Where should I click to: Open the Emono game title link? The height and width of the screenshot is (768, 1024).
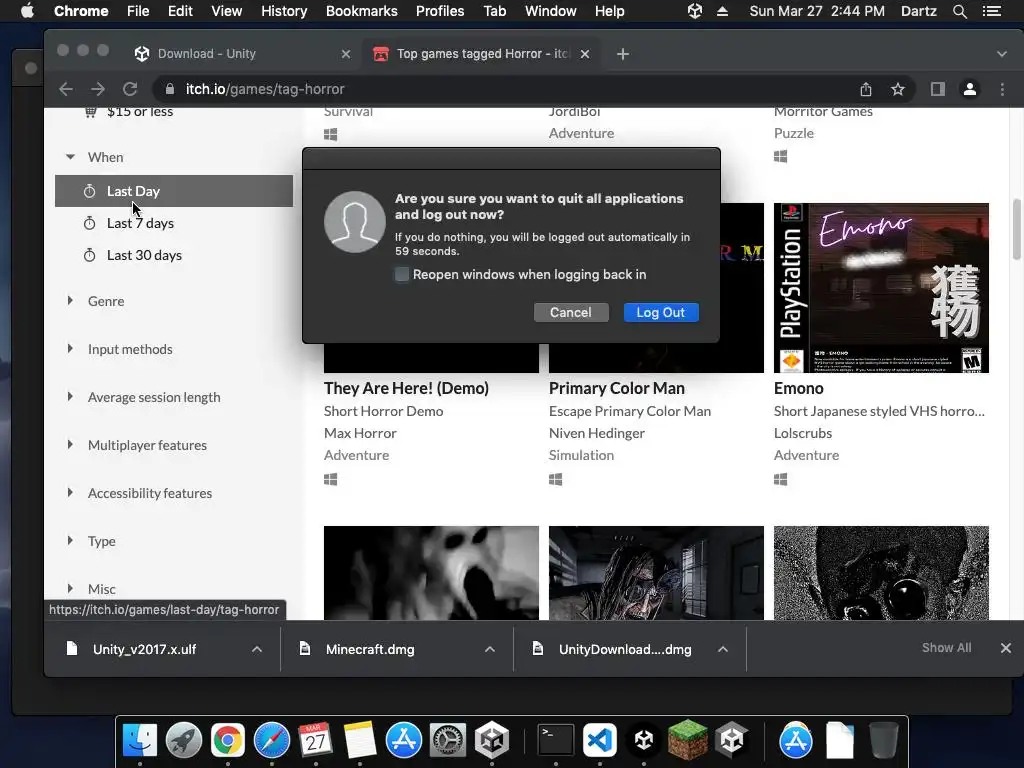(x=799, y=389)
